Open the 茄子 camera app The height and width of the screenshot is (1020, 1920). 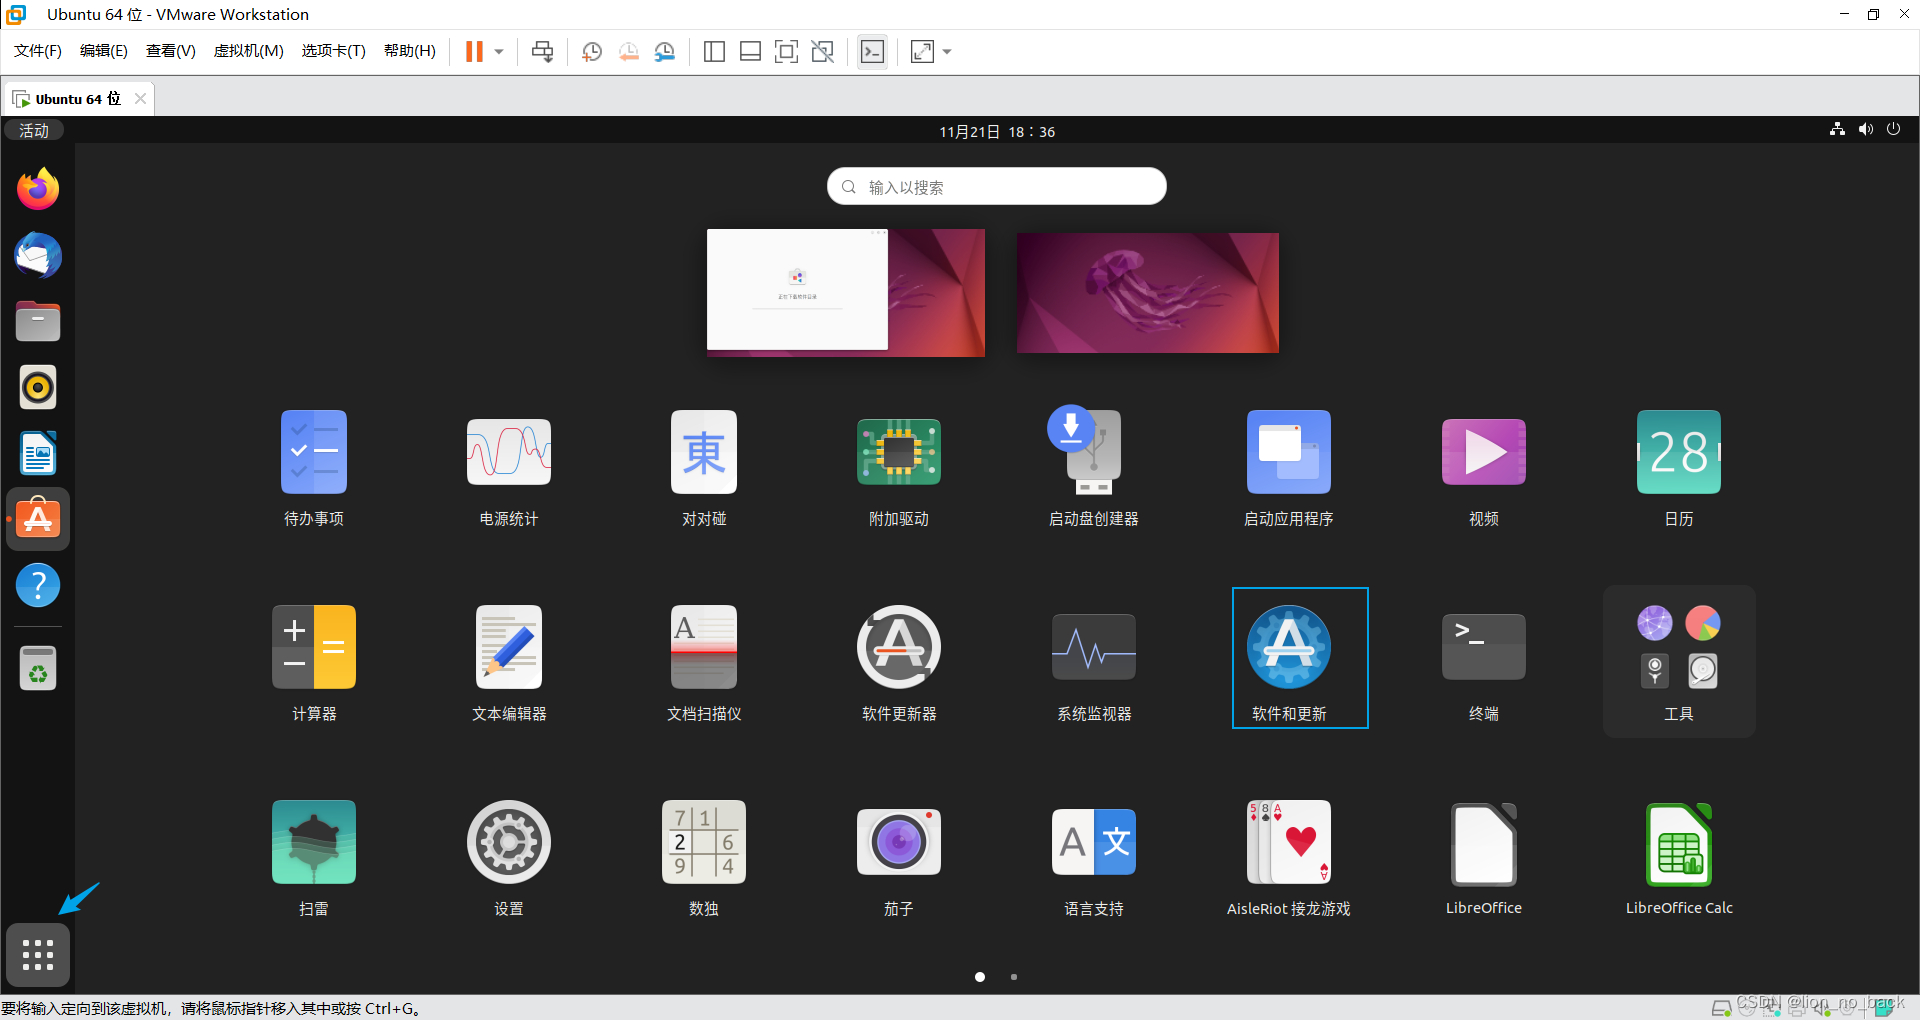pos(898,842)
